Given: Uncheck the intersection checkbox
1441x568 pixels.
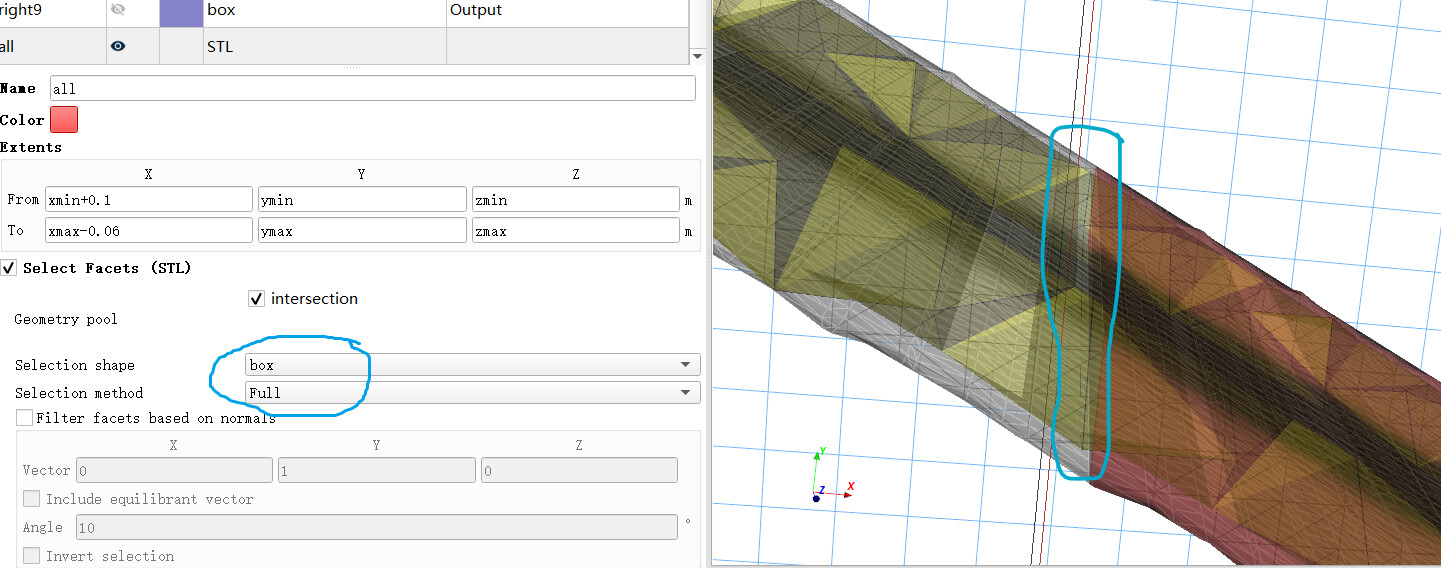Looking at the screenshot, I should click(x=257, y=299).
